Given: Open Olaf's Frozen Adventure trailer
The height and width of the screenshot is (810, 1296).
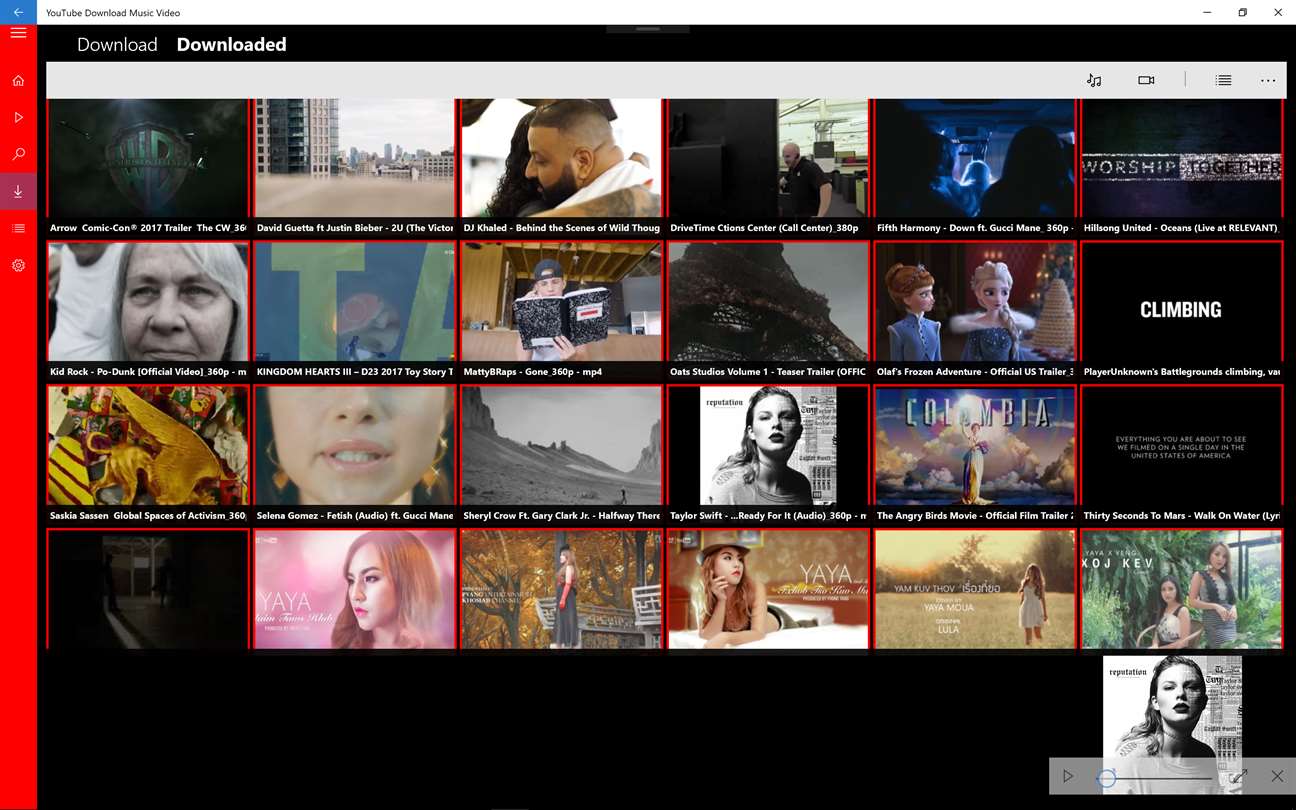Looking at the screenshot, I should click(975, 311).
